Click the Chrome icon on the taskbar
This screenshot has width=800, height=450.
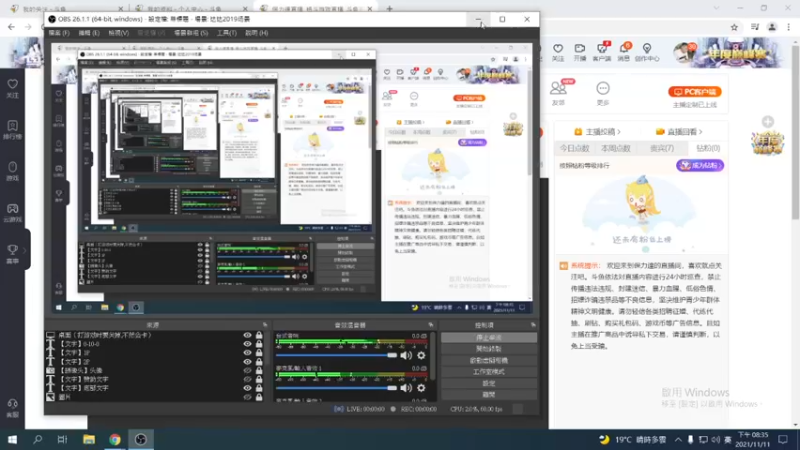[x=115, y=439]
